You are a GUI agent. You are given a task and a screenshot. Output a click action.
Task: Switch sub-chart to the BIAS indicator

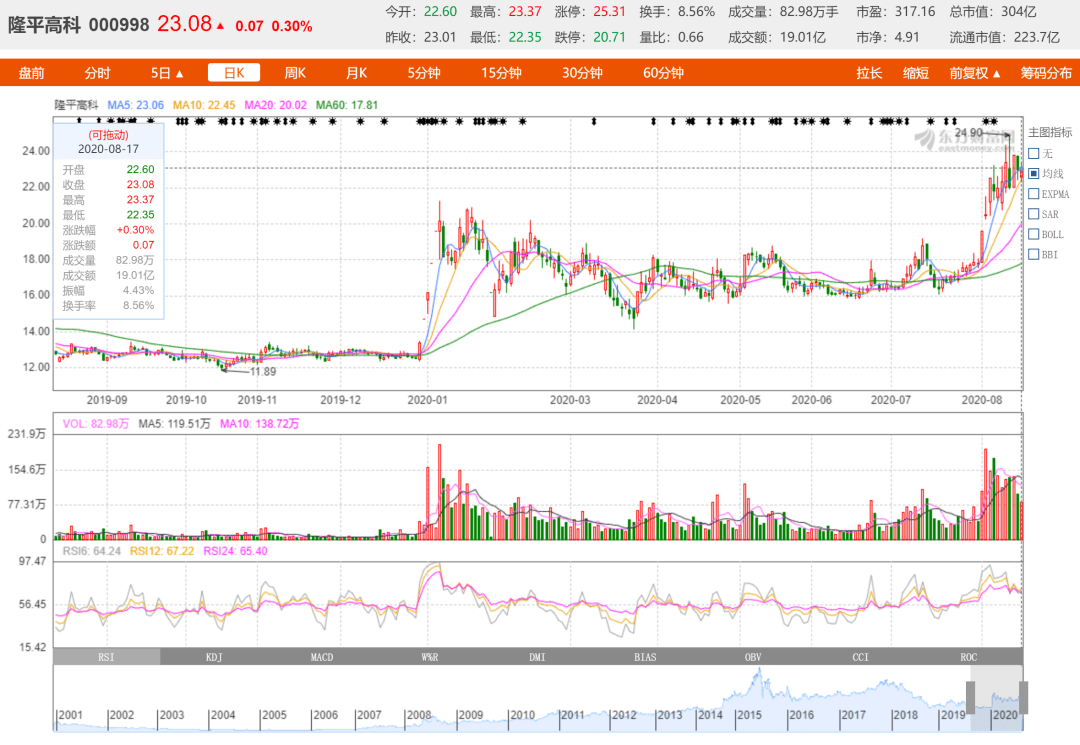645,657
